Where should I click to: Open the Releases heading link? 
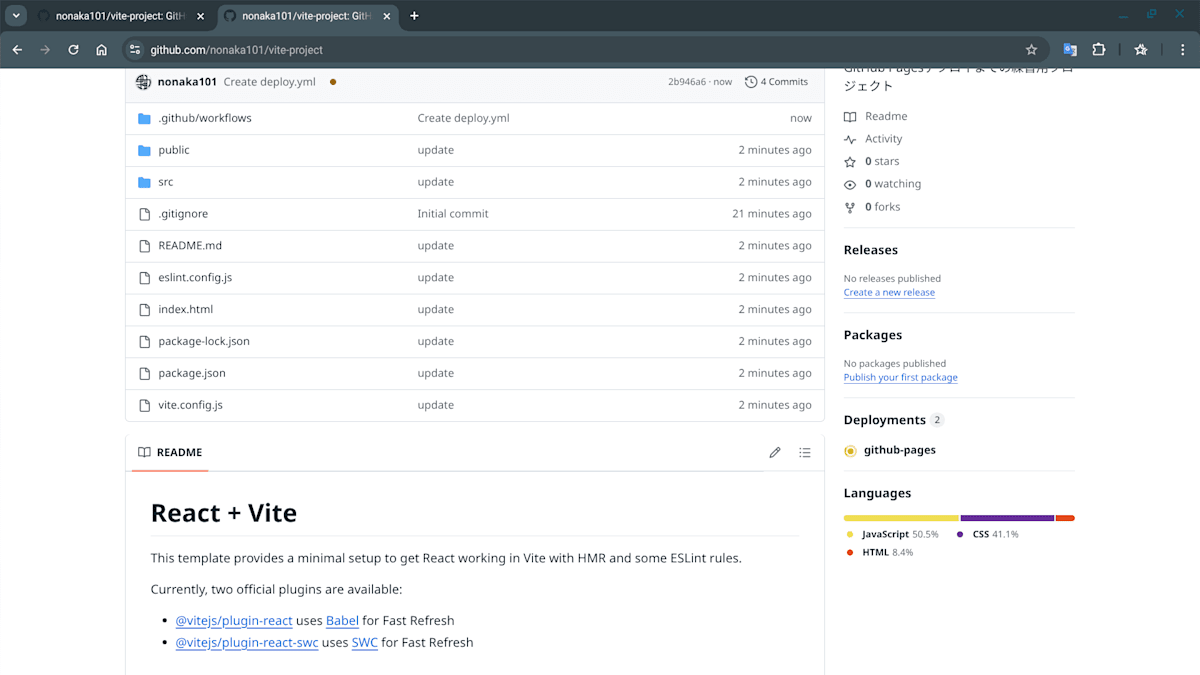click(x=871, y=251)
